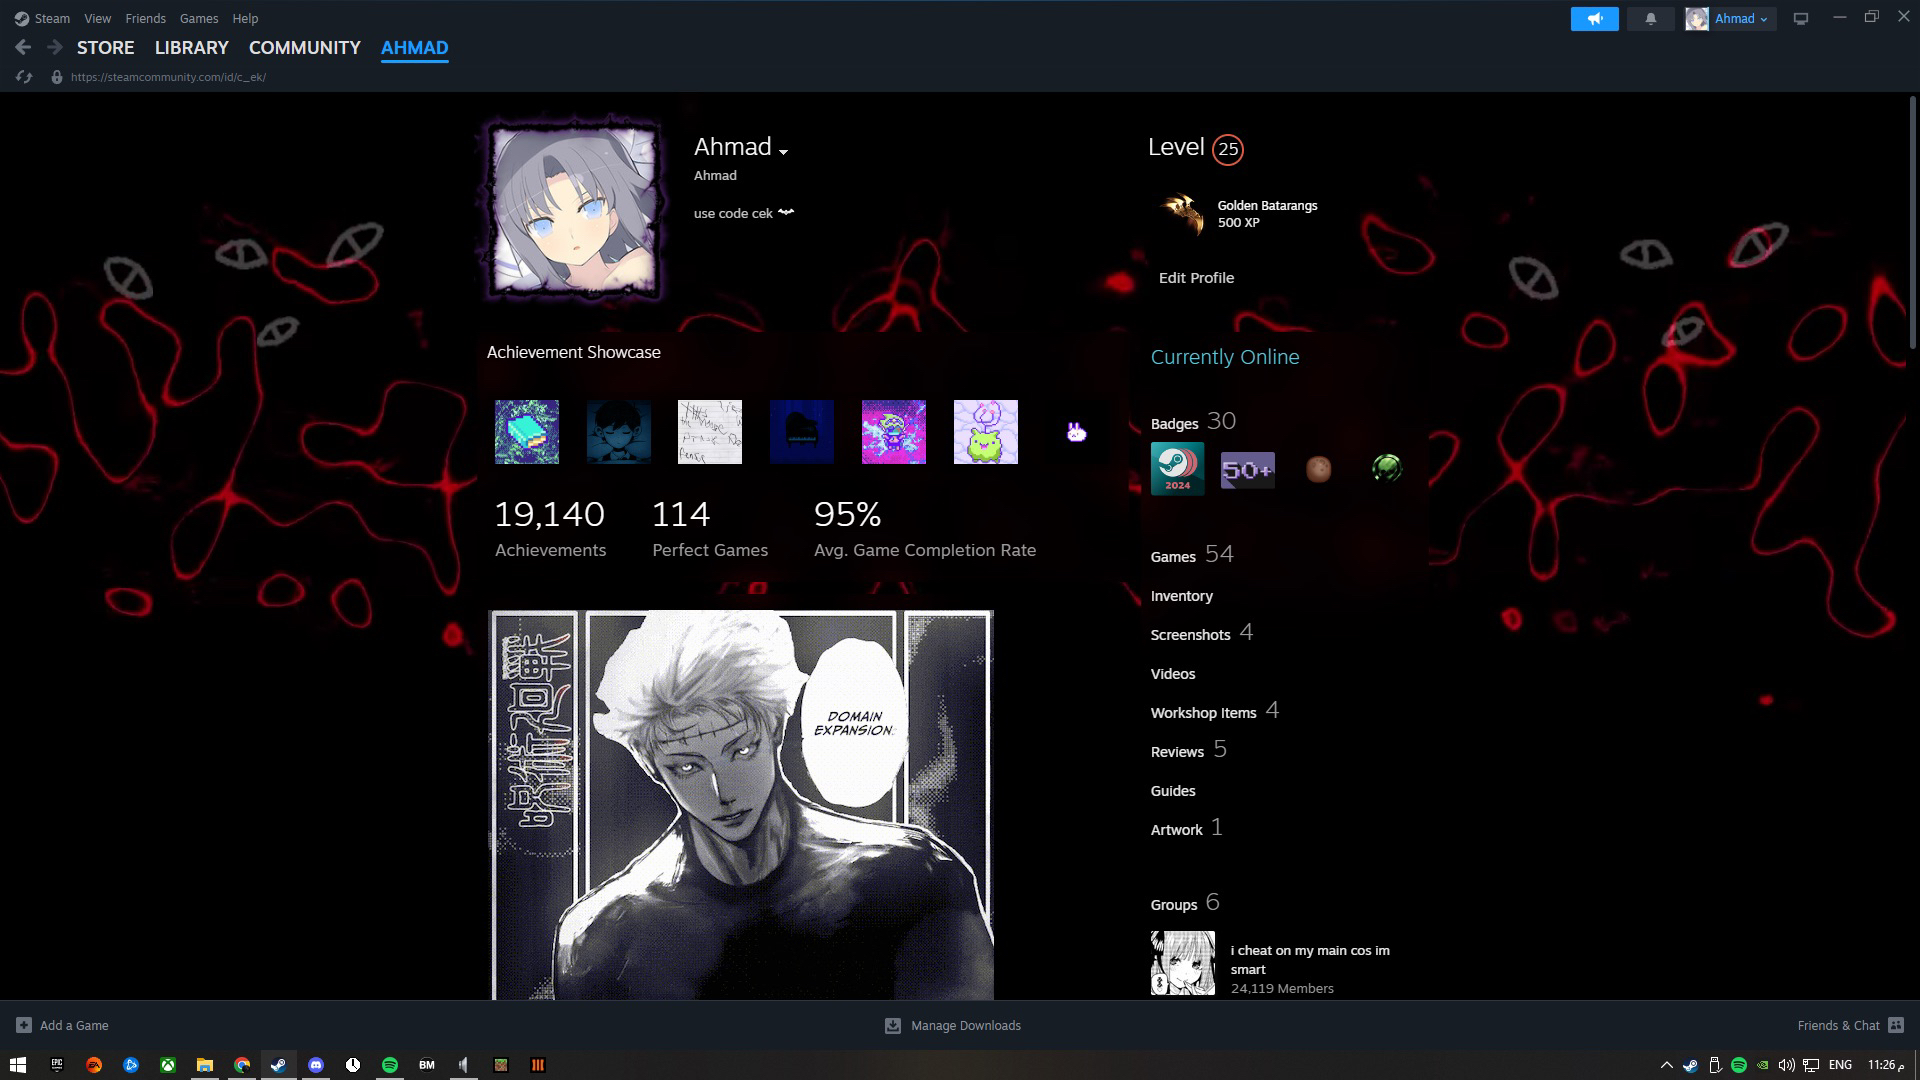Switch to the STORE tab
The height and width of the screenshot is (1080, 1920).
(x=106, y=47)
